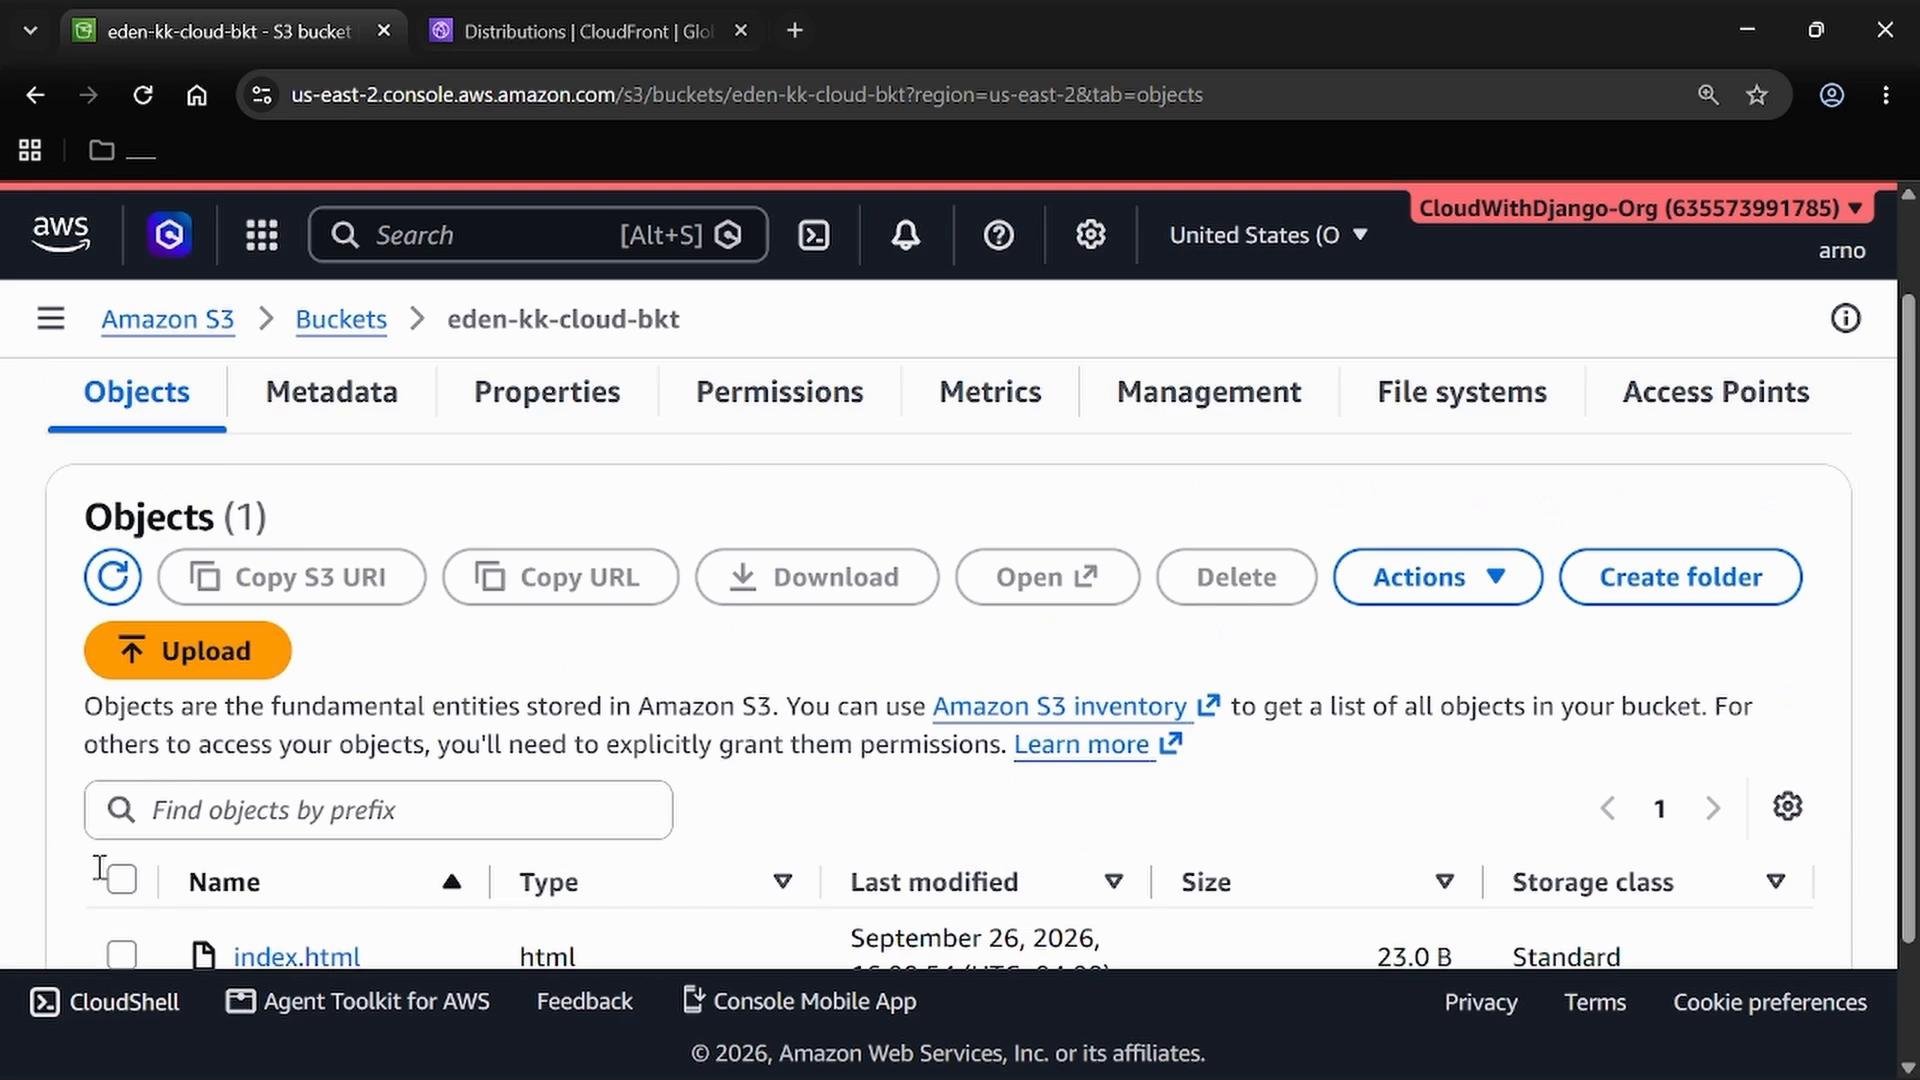Open the browser profile icon
1920x1080 pixels.
1832,95
